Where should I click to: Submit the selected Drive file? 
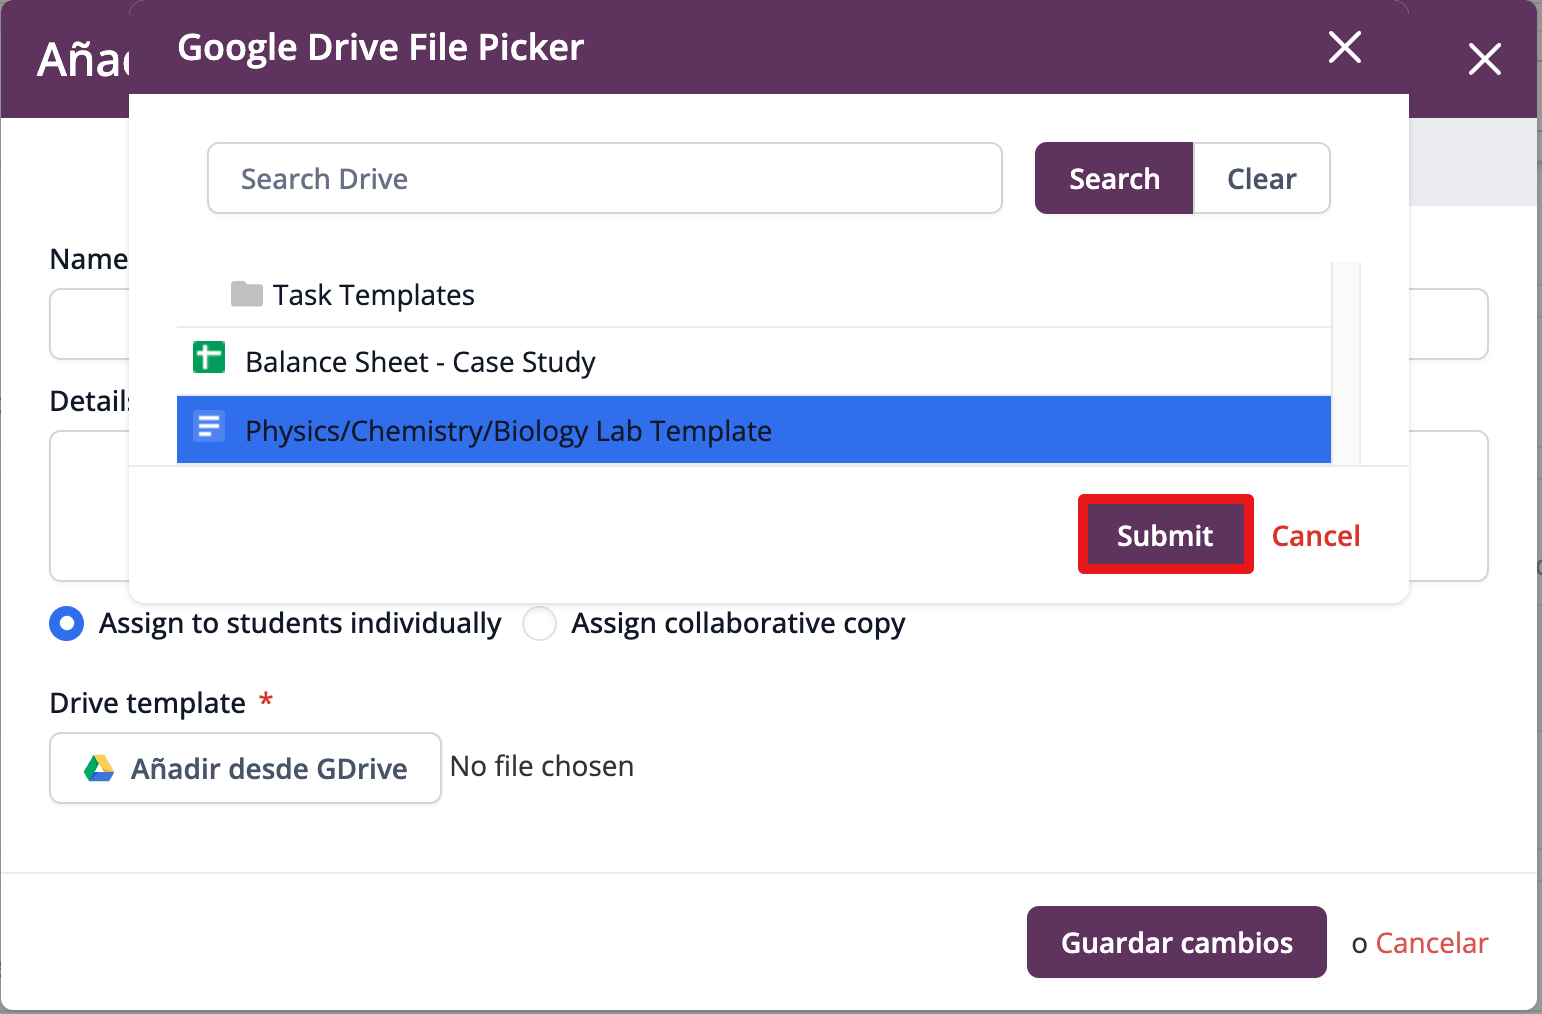[x=1165, y=535]
